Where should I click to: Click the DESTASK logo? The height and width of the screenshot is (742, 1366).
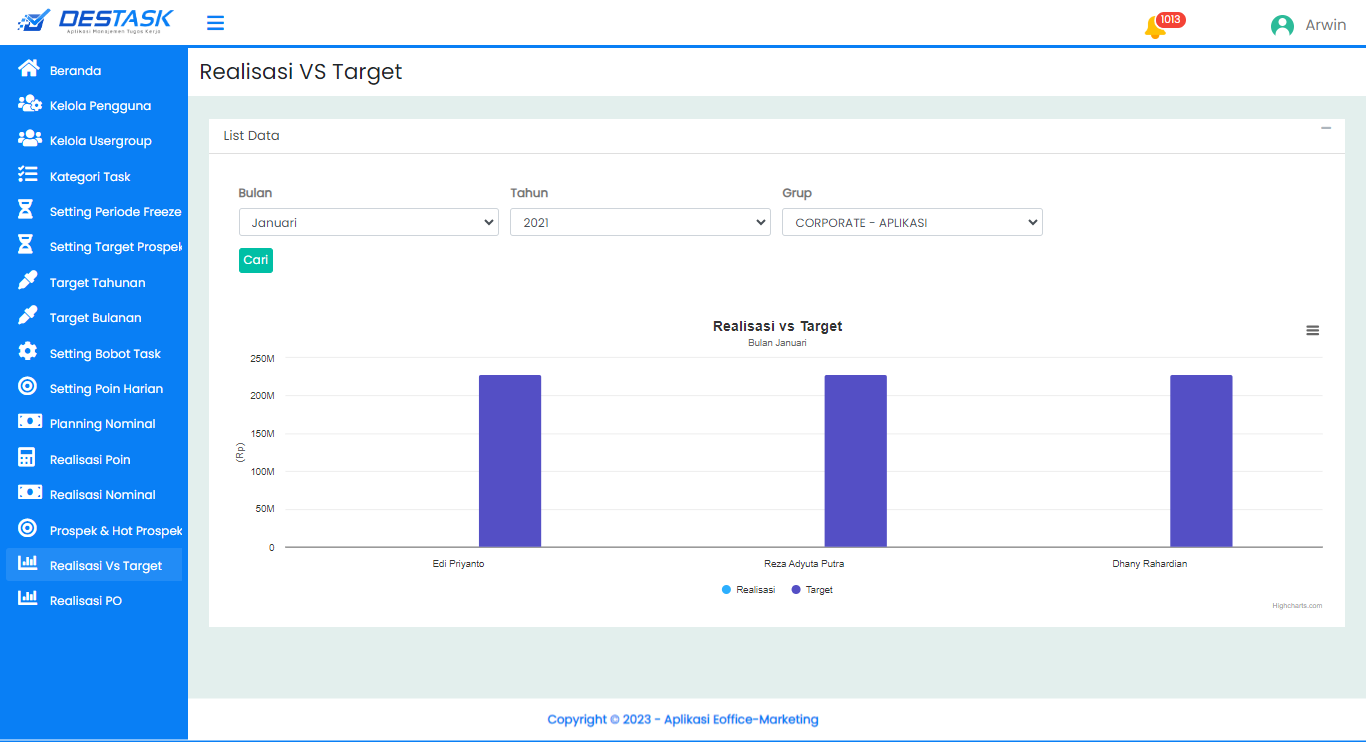tap(96, 21)
